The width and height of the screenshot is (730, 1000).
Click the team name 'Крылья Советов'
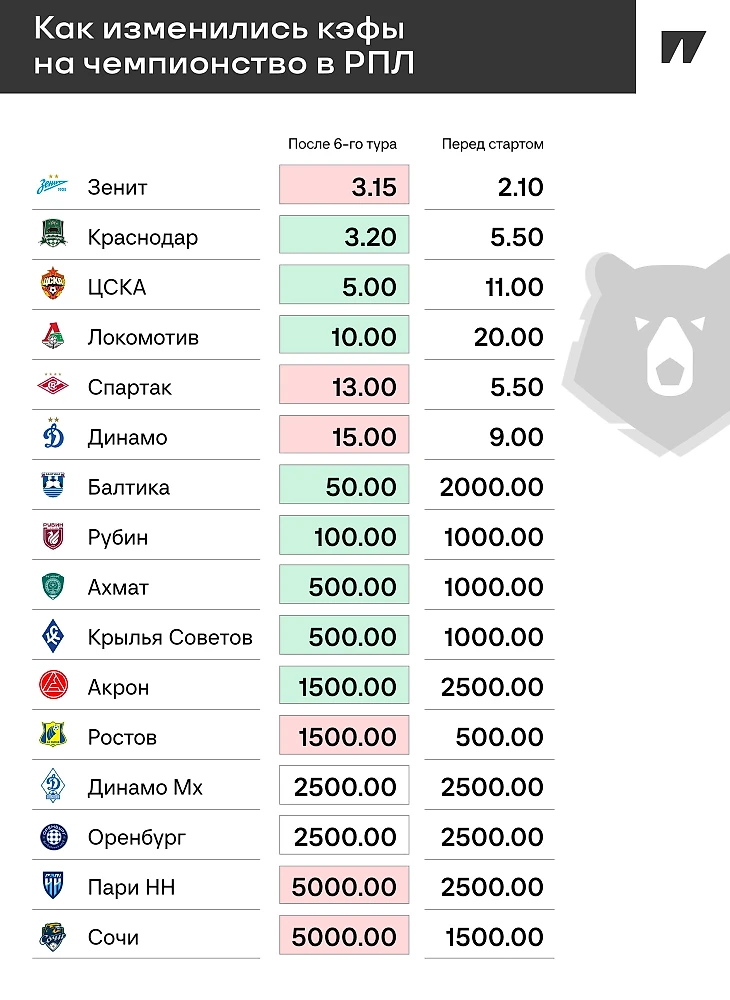point(170,637)
